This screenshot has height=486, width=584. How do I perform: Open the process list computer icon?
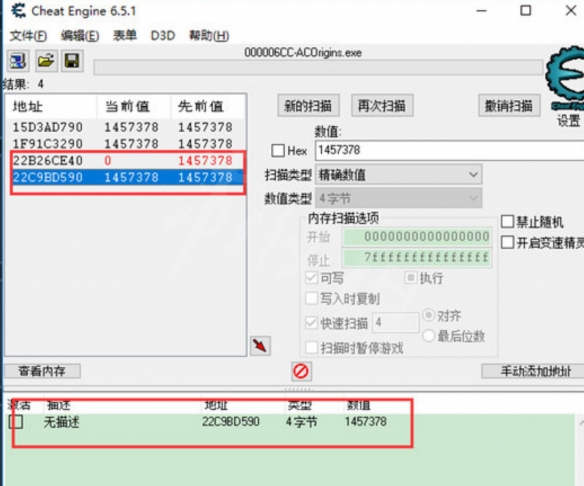pos(18,61)
